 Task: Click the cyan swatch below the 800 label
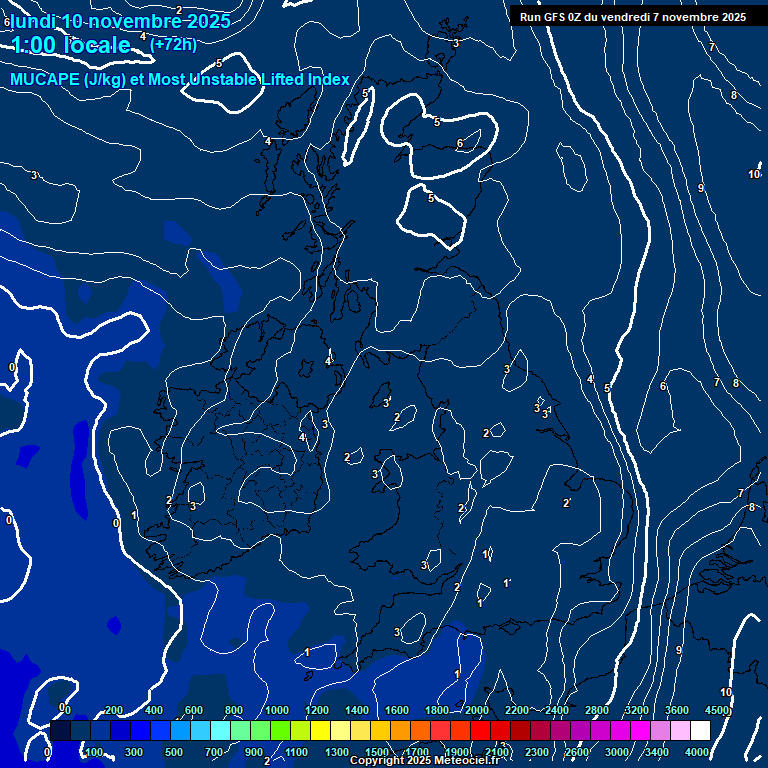pyautogui.click(x=220, y=730)
